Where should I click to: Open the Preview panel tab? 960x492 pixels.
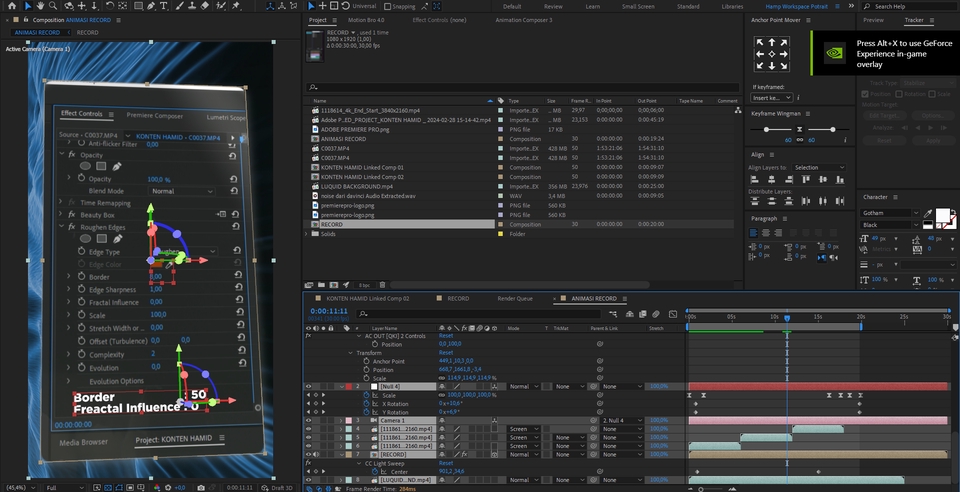(873, 20)
